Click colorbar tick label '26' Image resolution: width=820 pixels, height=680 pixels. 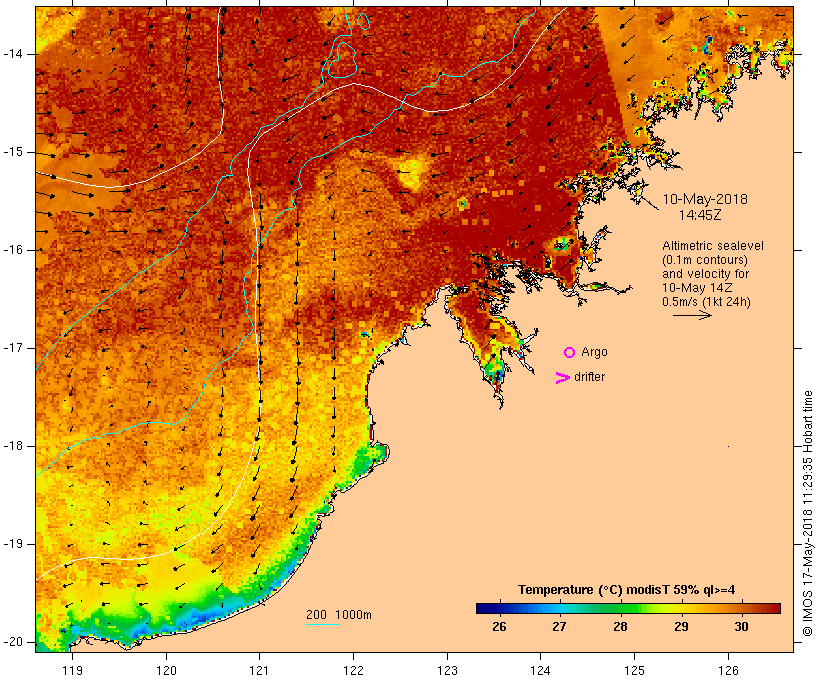[x=499, y=626]
